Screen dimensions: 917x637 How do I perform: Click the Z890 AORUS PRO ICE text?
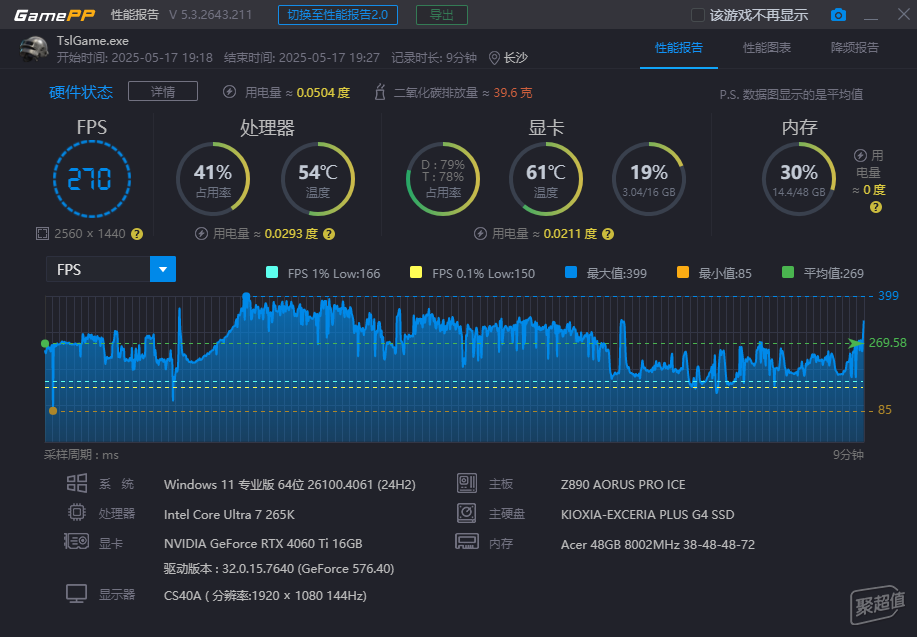(623, 484)
